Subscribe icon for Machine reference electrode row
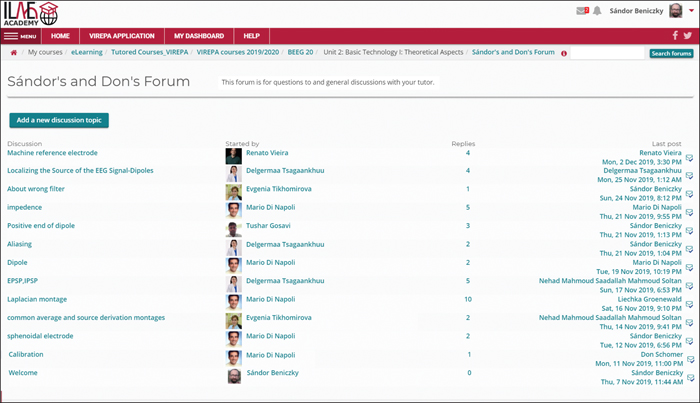 pyautogui.click(x=689, y=158)
